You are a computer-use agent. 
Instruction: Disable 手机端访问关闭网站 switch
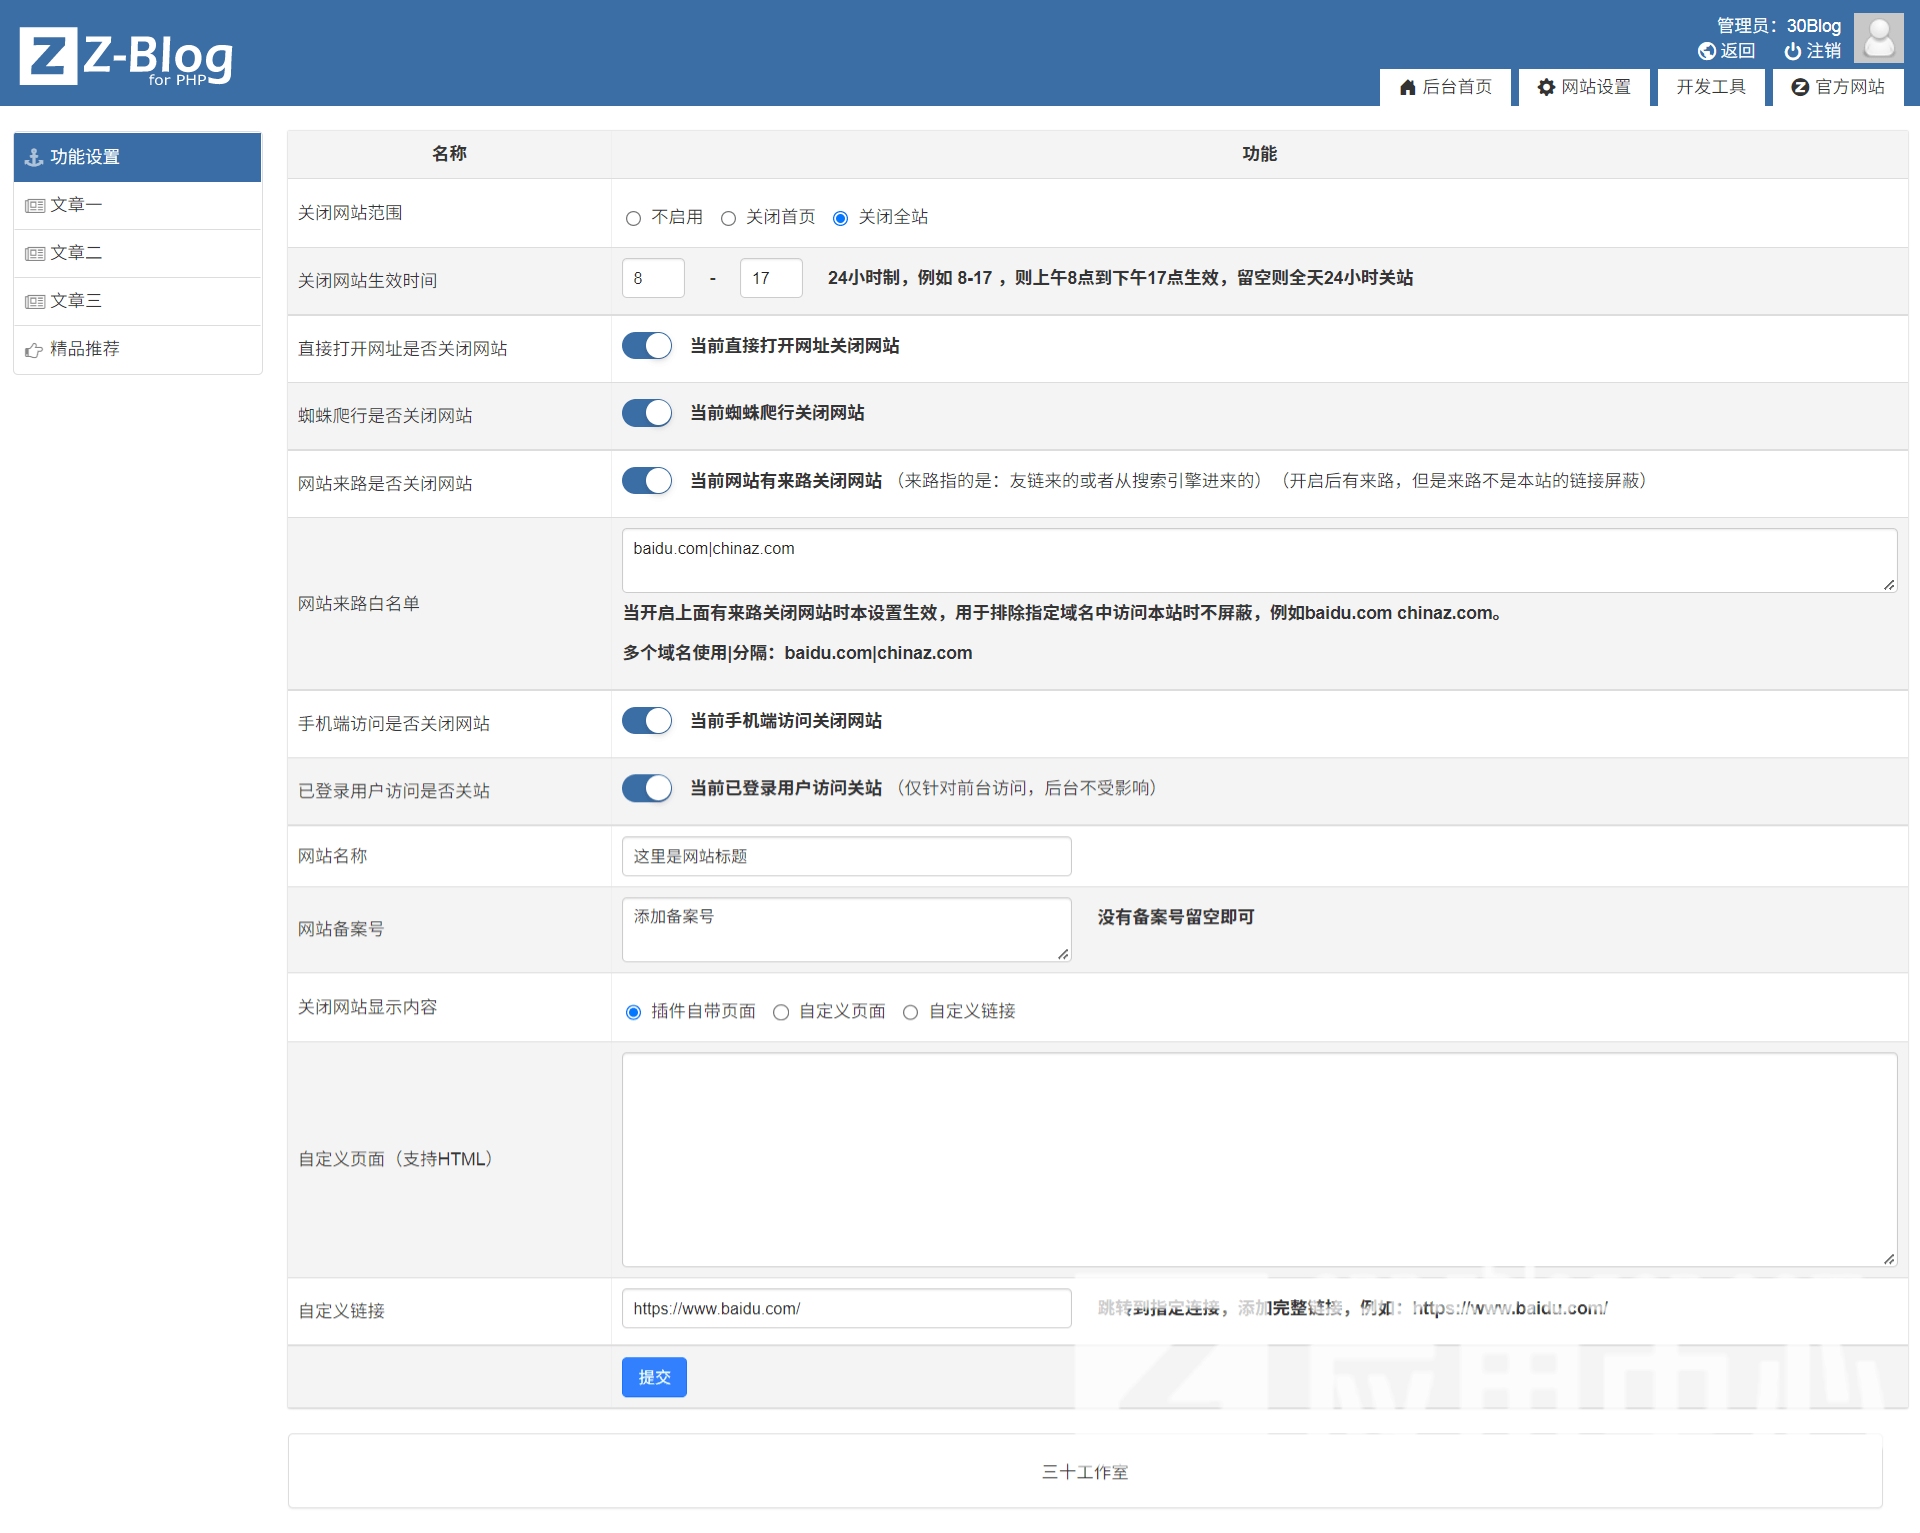click(647, 721)
